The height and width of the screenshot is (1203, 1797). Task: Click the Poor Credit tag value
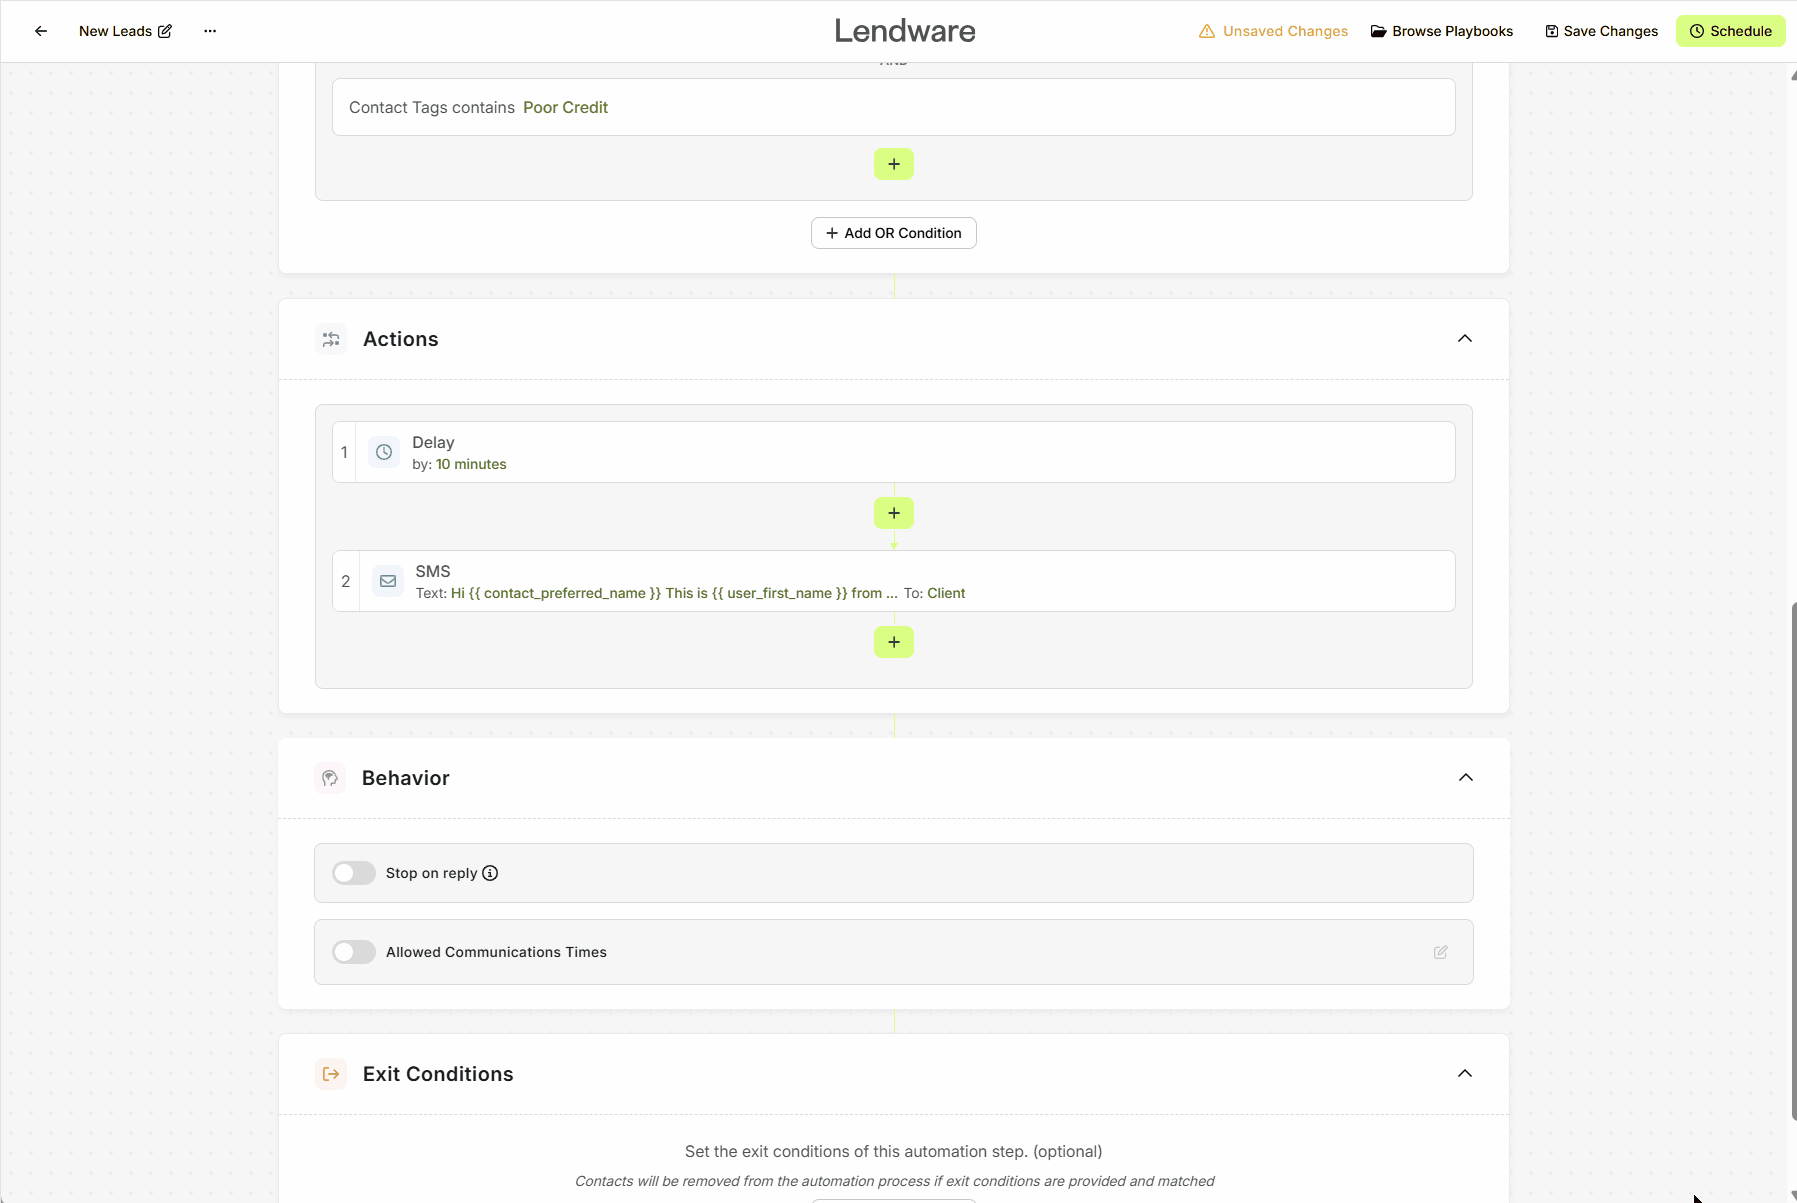565,107
